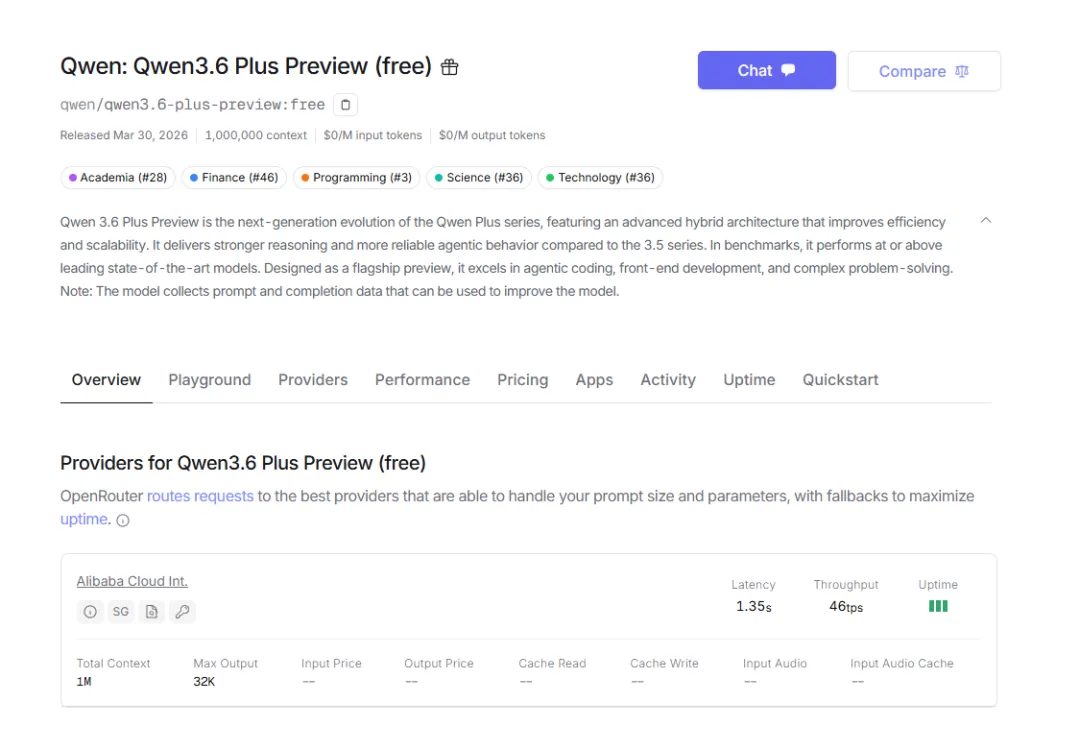The width and height of the screenshot is (1080, 751).
Task: Click the Academia (#28) category tag
Action: (118, 178)
